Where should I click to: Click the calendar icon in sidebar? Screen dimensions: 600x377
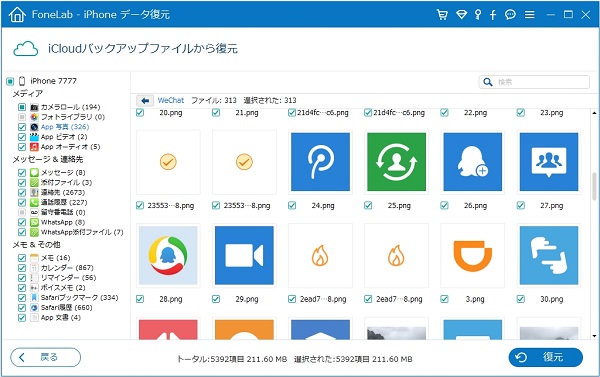click(34, 268)
